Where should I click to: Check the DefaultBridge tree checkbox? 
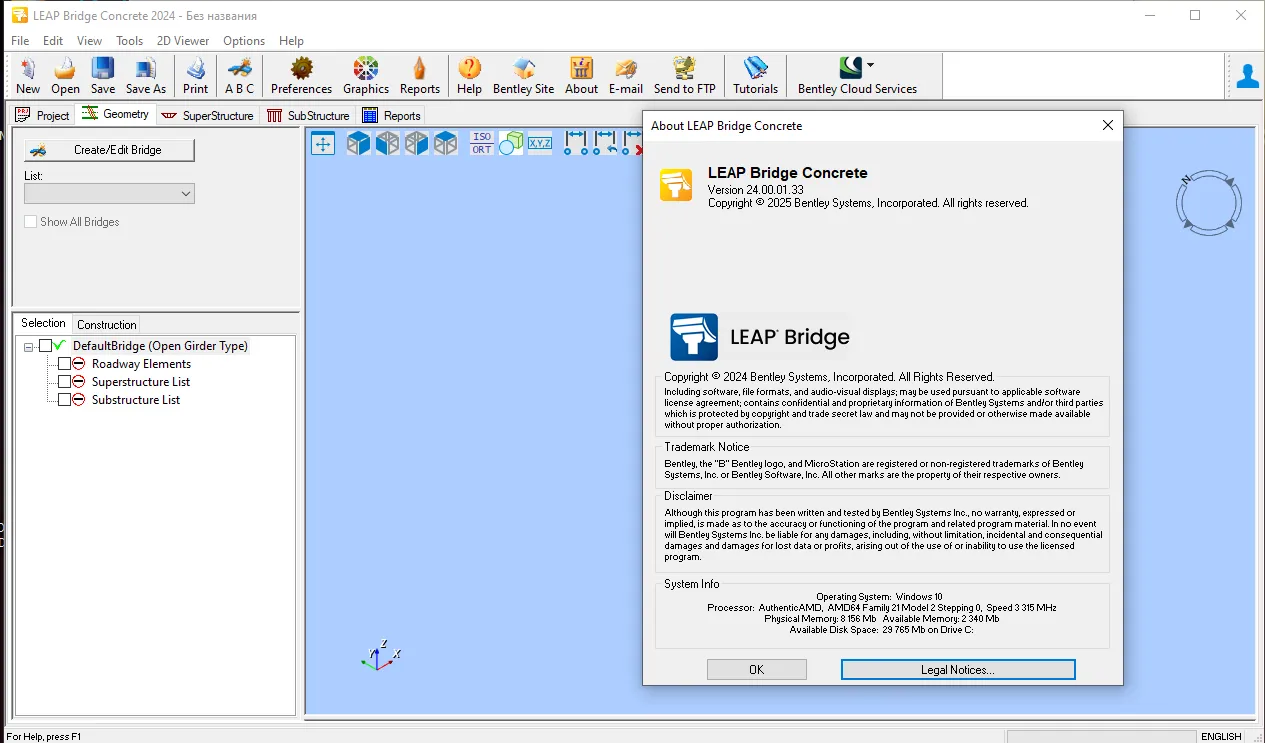pos(45,346)
